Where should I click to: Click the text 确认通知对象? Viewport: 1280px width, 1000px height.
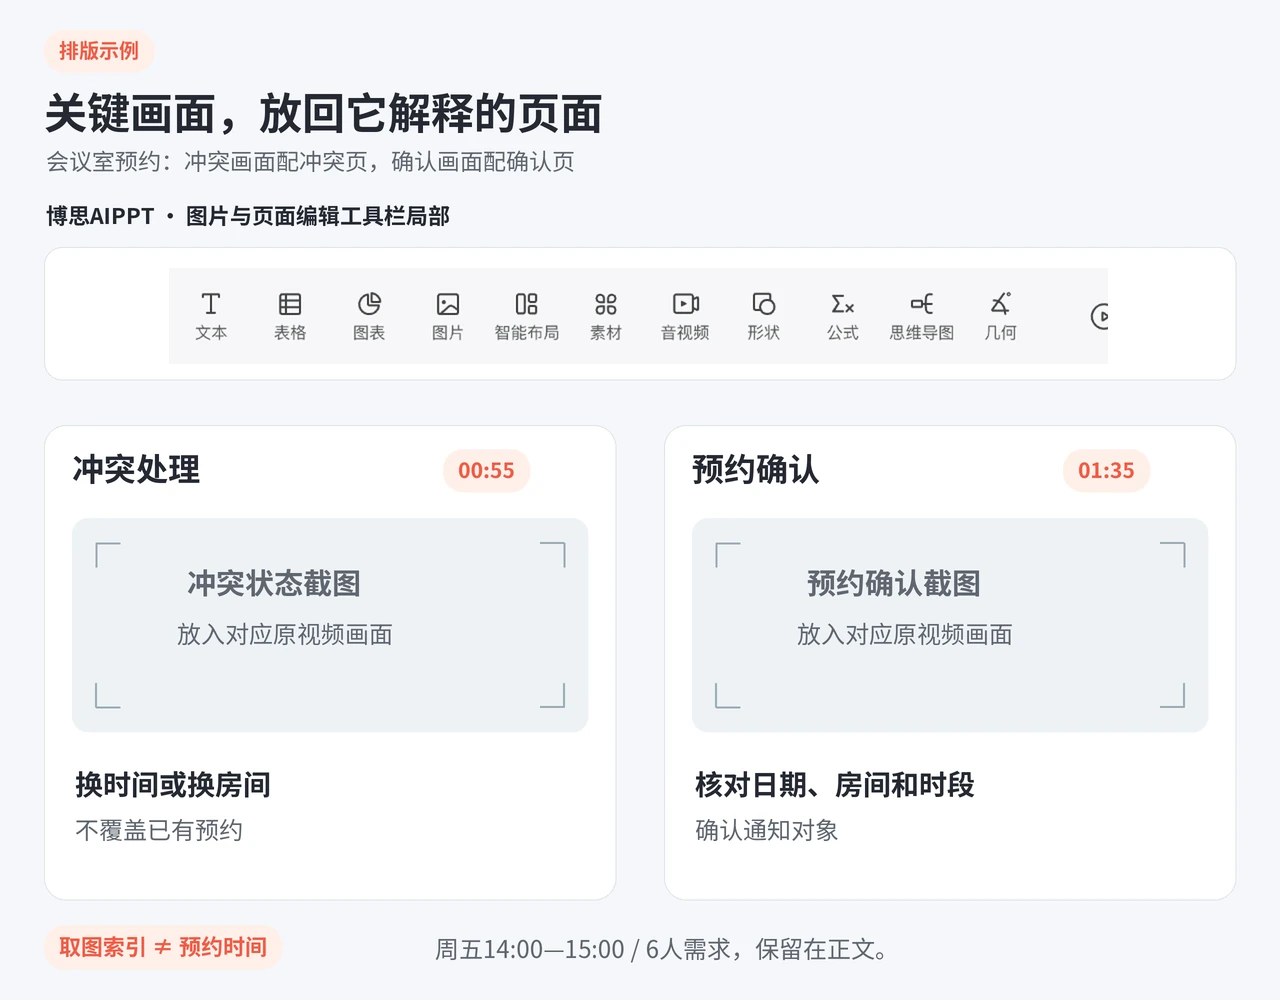pos(767,831)
